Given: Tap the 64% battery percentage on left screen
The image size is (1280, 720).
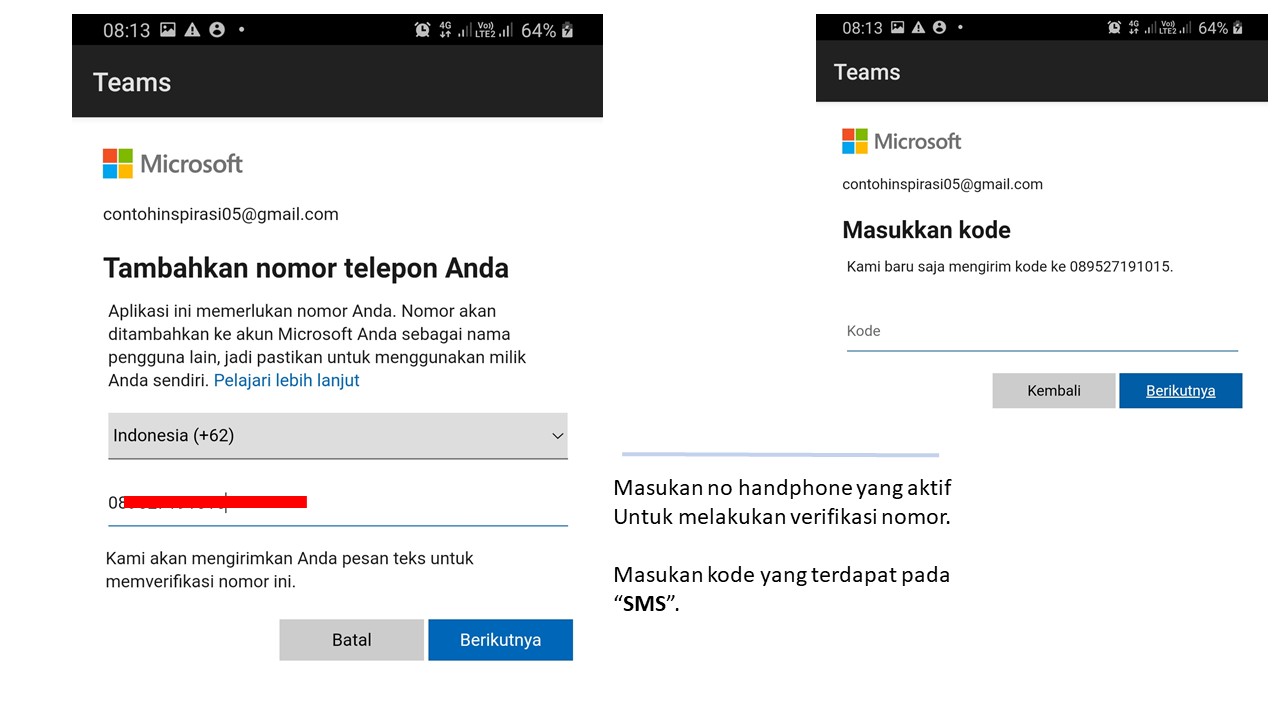Looking at the screenshot, I should tap(538, 30).
